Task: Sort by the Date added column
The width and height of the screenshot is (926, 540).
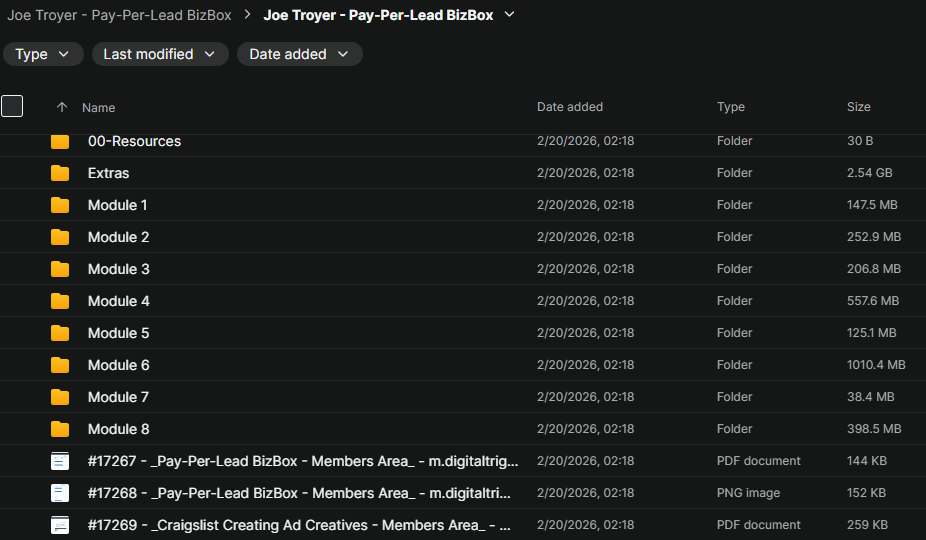Action: click(x=570, y=107)
